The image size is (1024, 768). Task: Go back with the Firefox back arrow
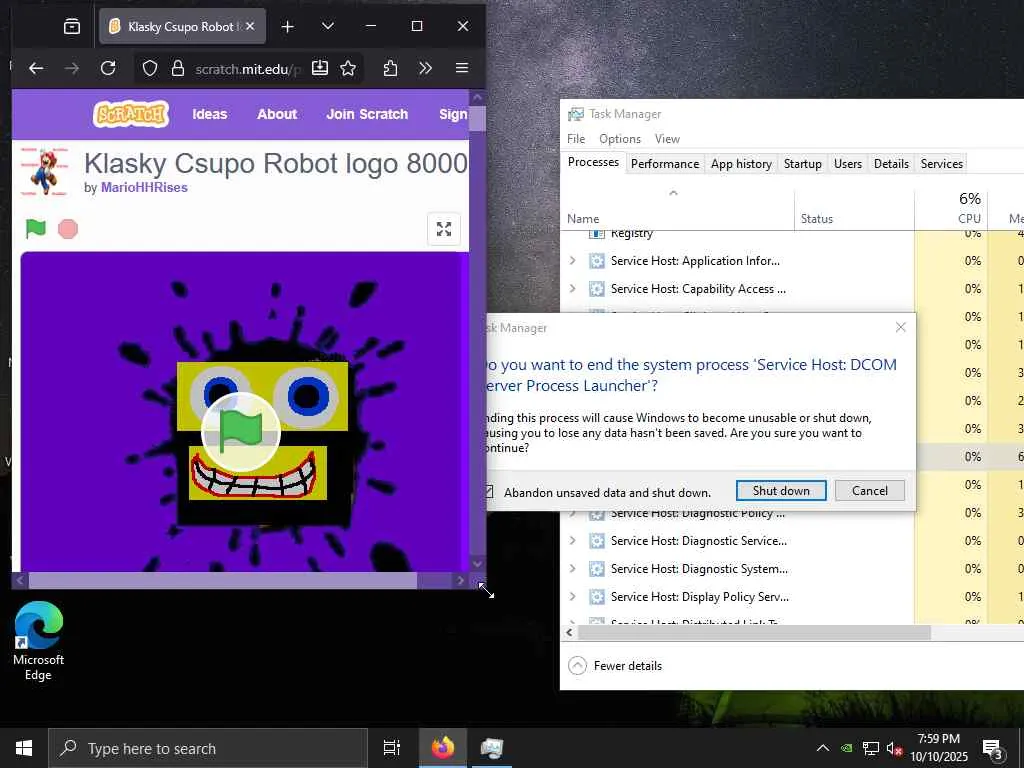point(36,68)
